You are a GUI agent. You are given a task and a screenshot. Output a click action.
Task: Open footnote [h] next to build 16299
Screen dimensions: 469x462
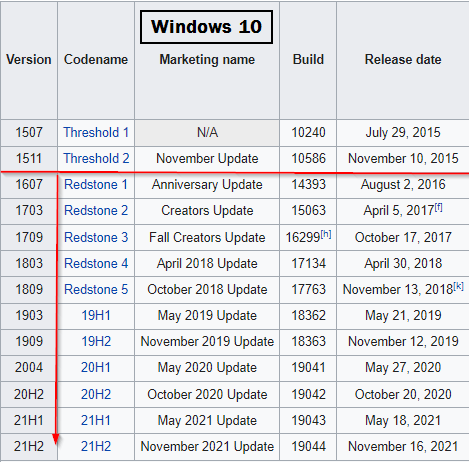click(326, 235)
